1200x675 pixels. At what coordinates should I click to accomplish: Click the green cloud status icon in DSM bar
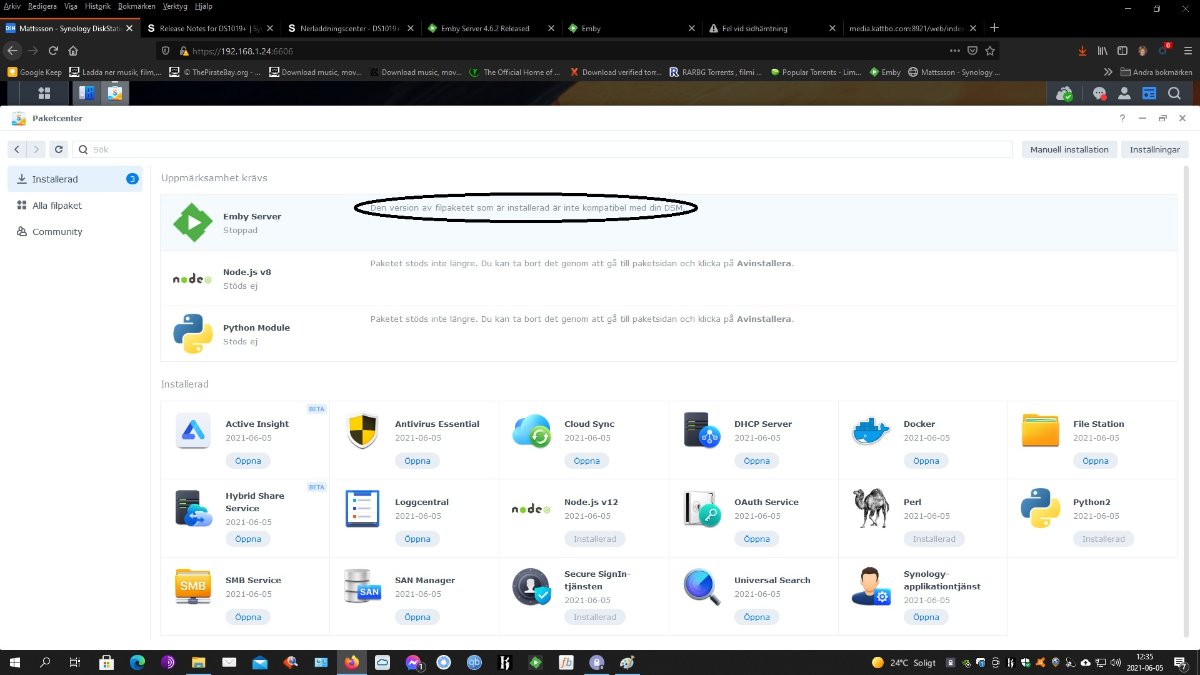[x=1065, y=93]
